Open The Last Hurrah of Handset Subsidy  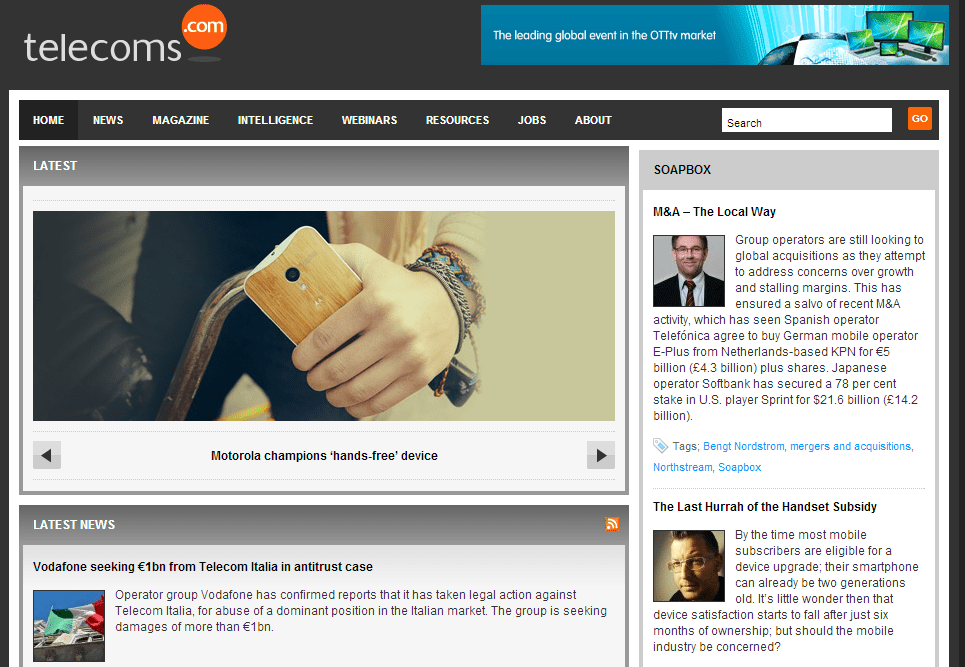pos(764,506)
